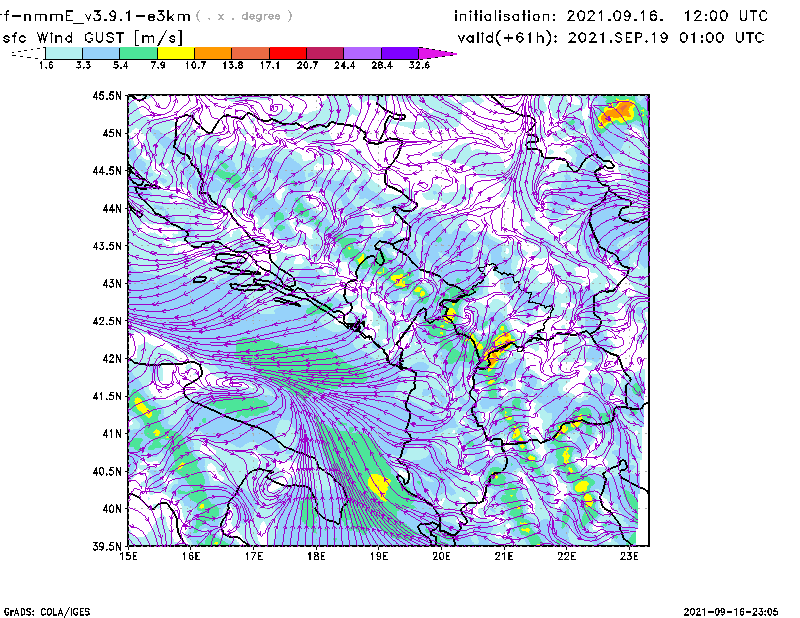This screenshot has height=618, width=800.
Task: Click the light blue legend swatch
Action: [101, 53]
